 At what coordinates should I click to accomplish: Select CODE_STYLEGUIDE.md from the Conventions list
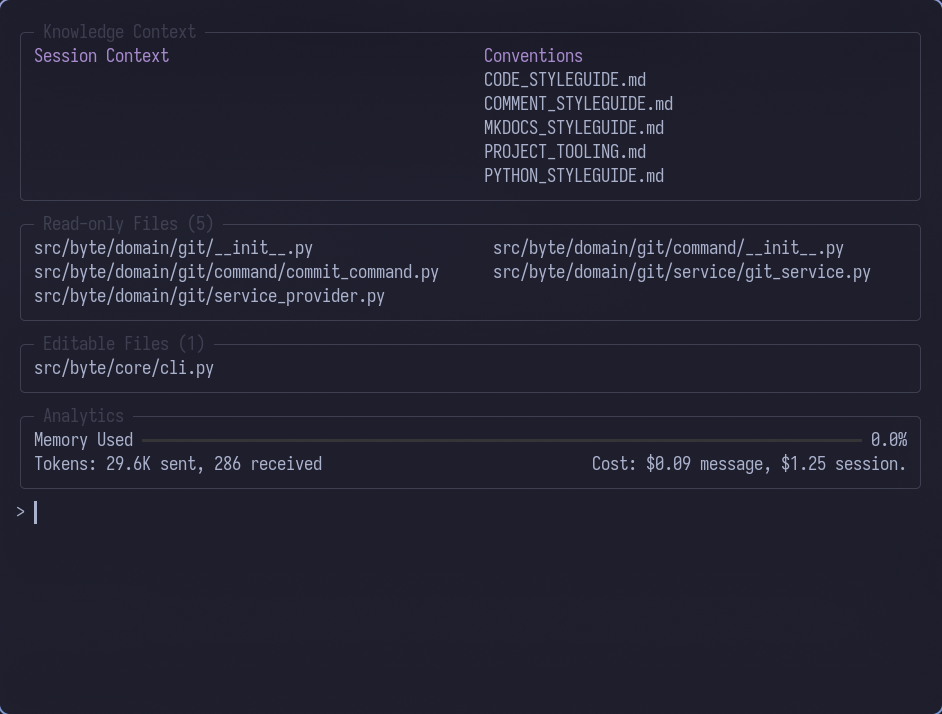coord(565,79)
